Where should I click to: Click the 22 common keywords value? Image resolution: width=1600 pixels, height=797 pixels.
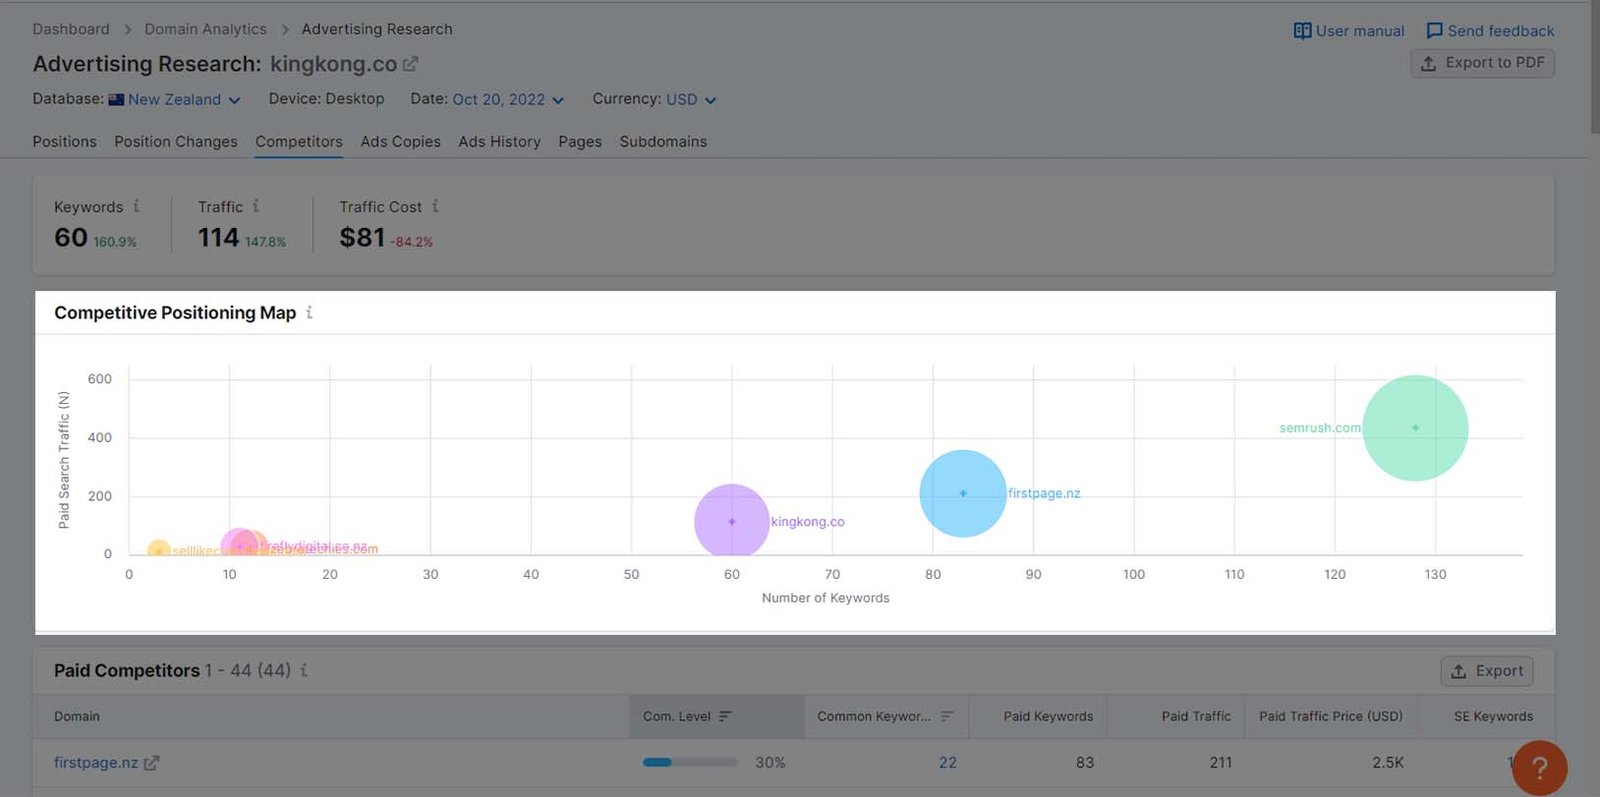tap(948, 763)
